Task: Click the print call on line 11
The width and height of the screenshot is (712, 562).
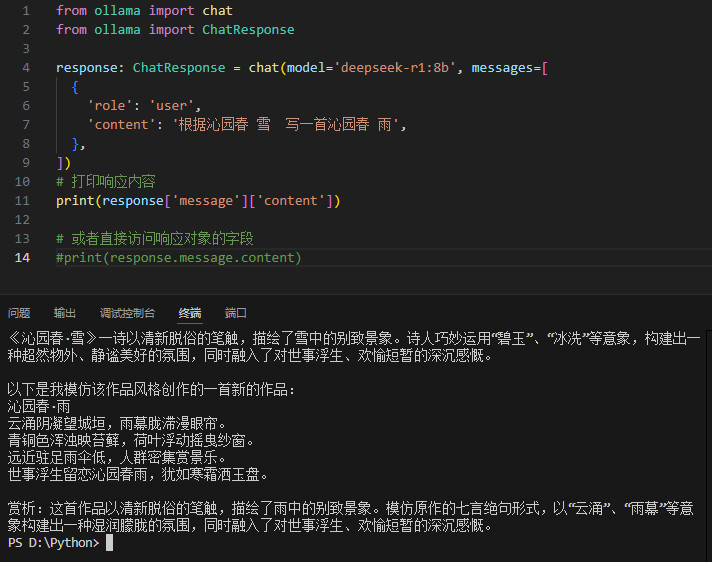Action: click(75, 201)
